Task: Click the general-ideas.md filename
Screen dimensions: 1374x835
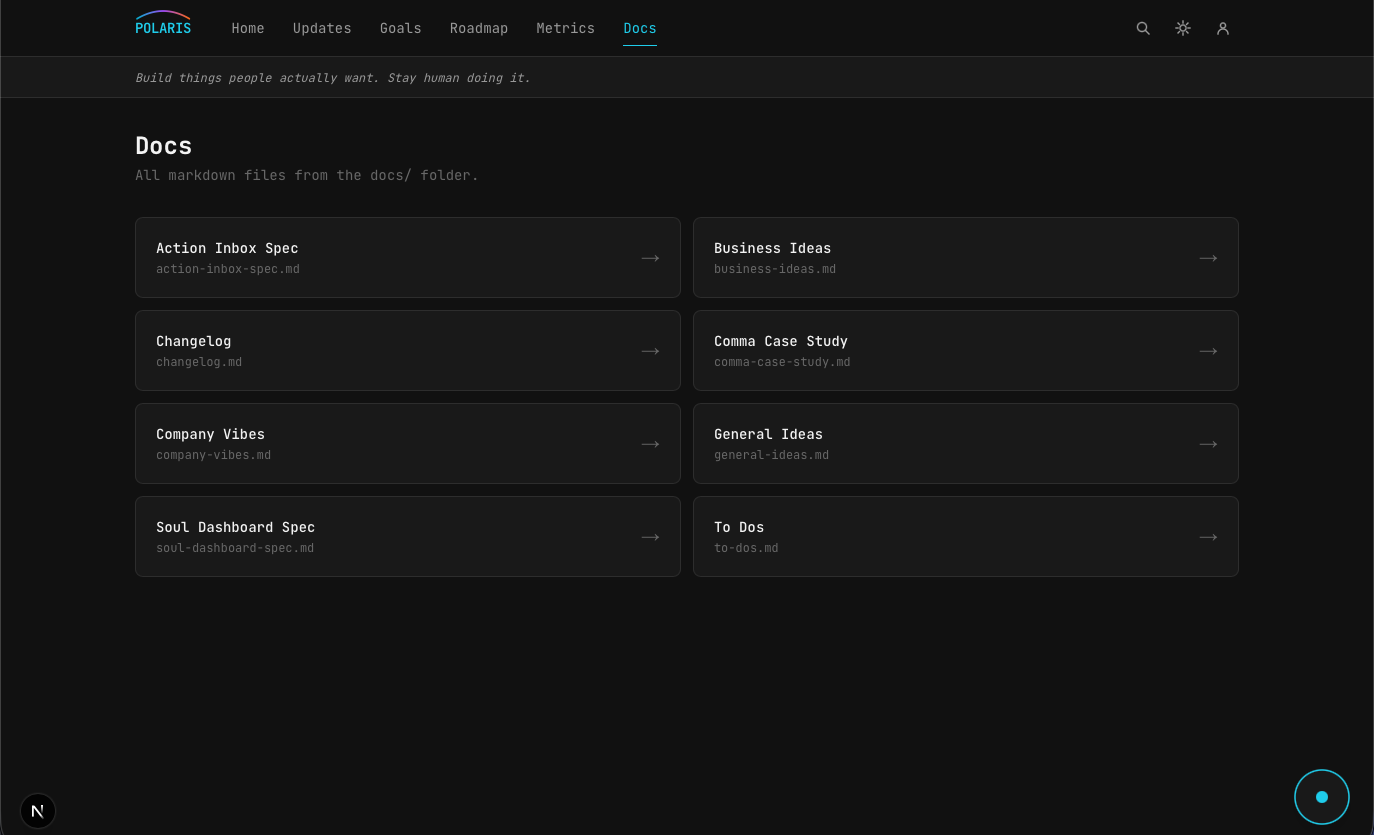Action: [x=771, y=455]
